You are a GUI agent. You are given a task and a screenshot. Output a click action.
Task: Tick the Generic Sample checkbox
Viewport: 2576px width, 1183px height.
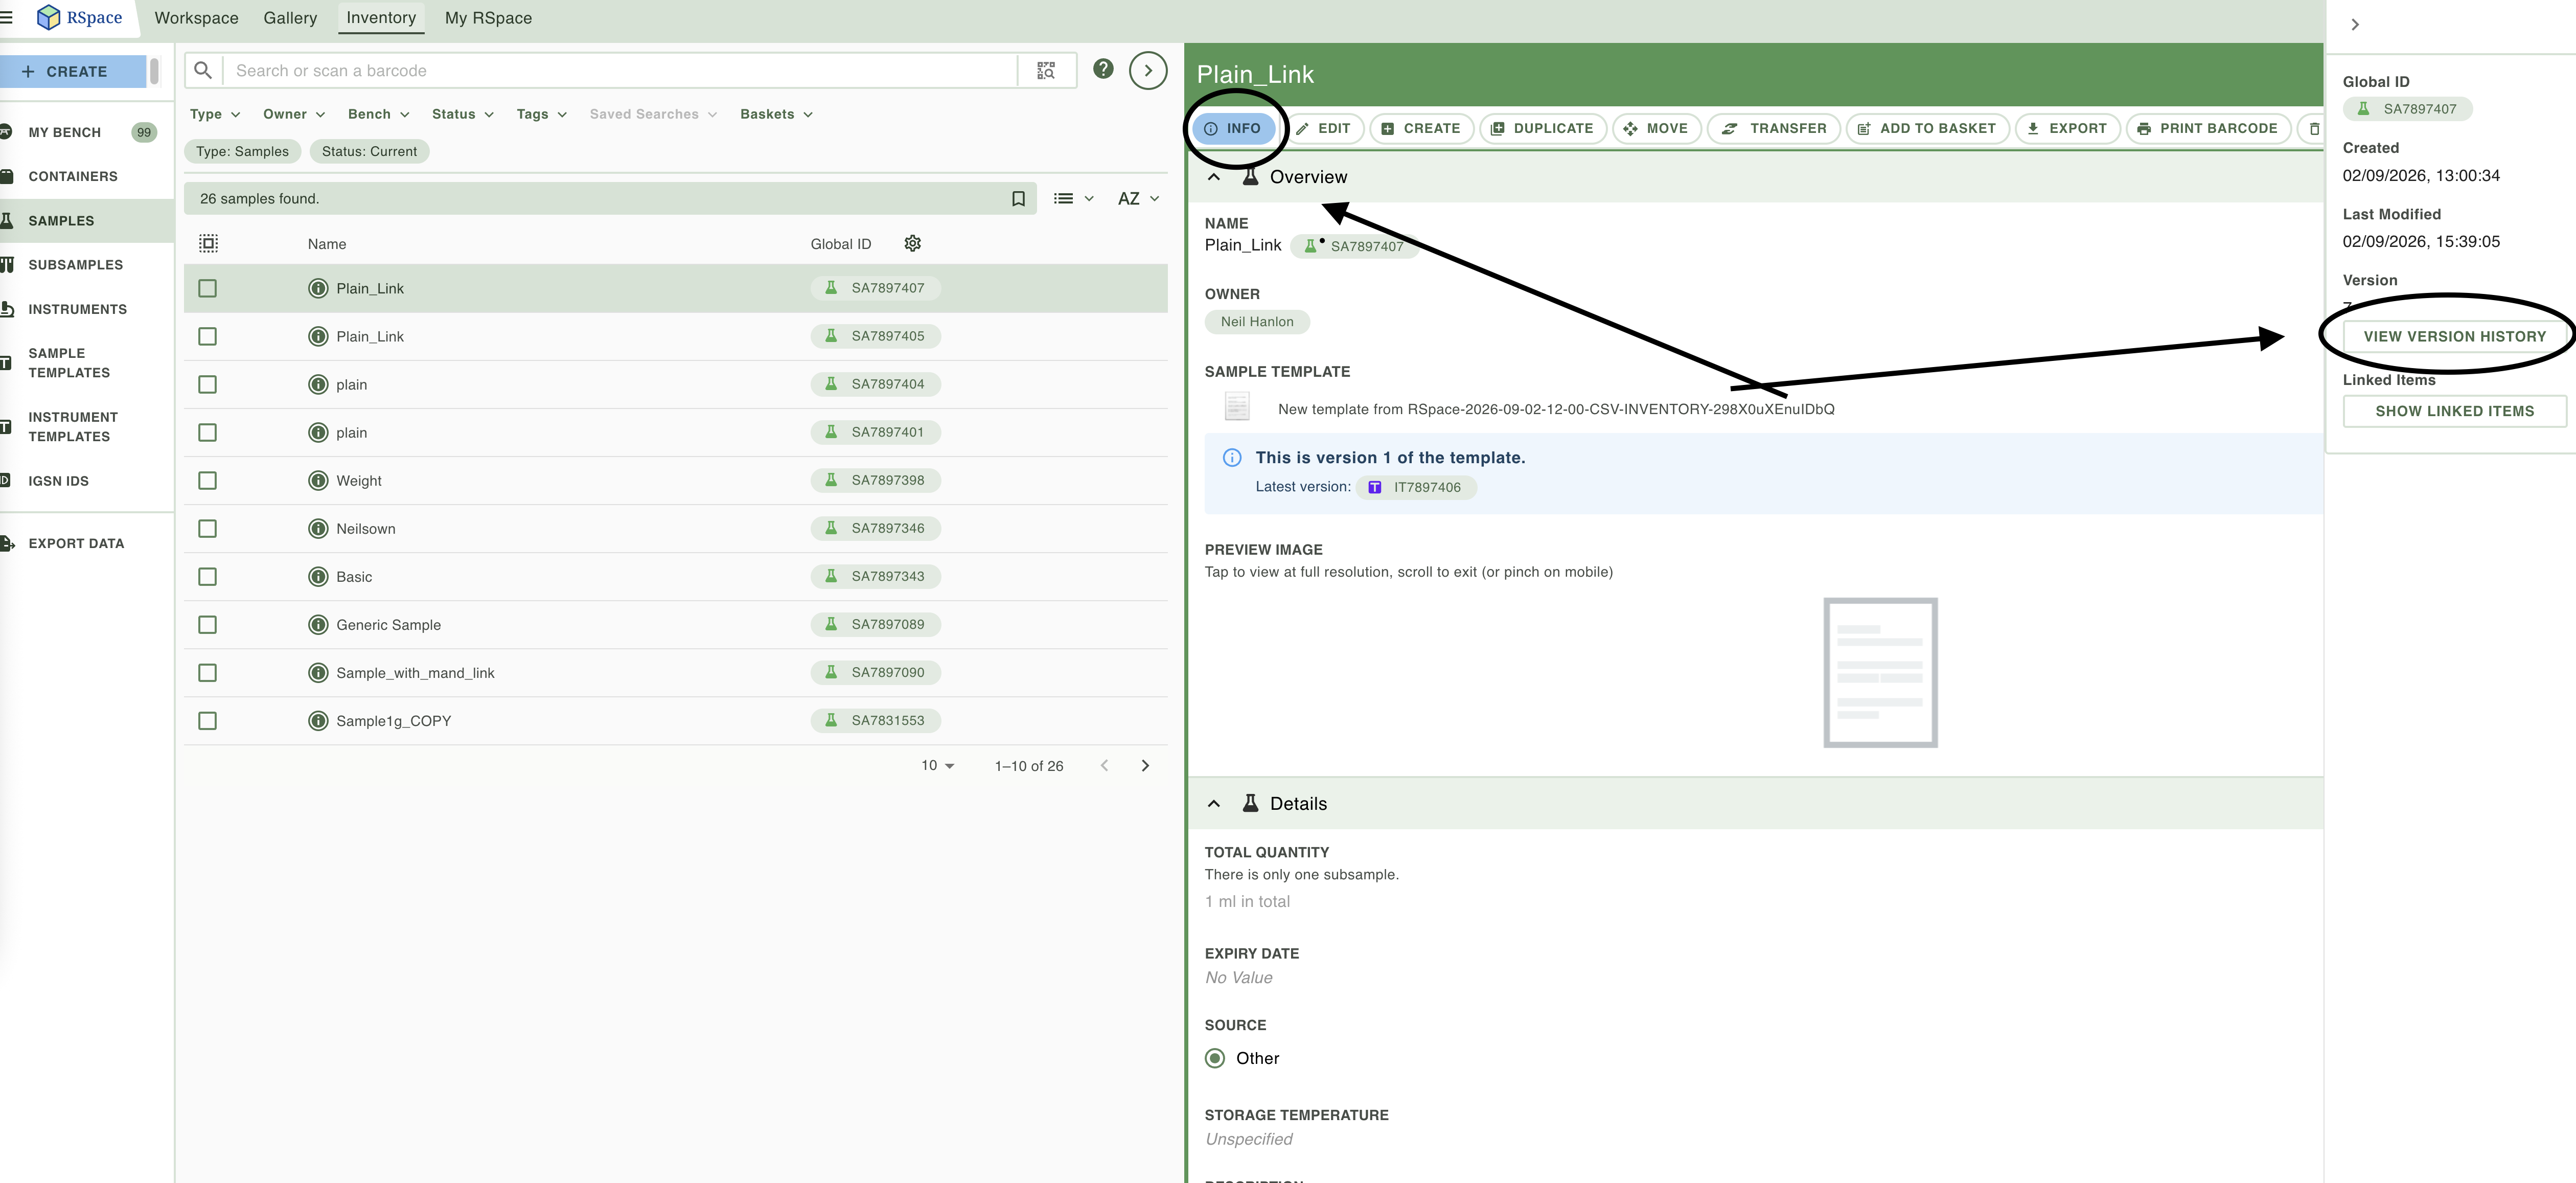pyautogui.click(x=207, y=625)
